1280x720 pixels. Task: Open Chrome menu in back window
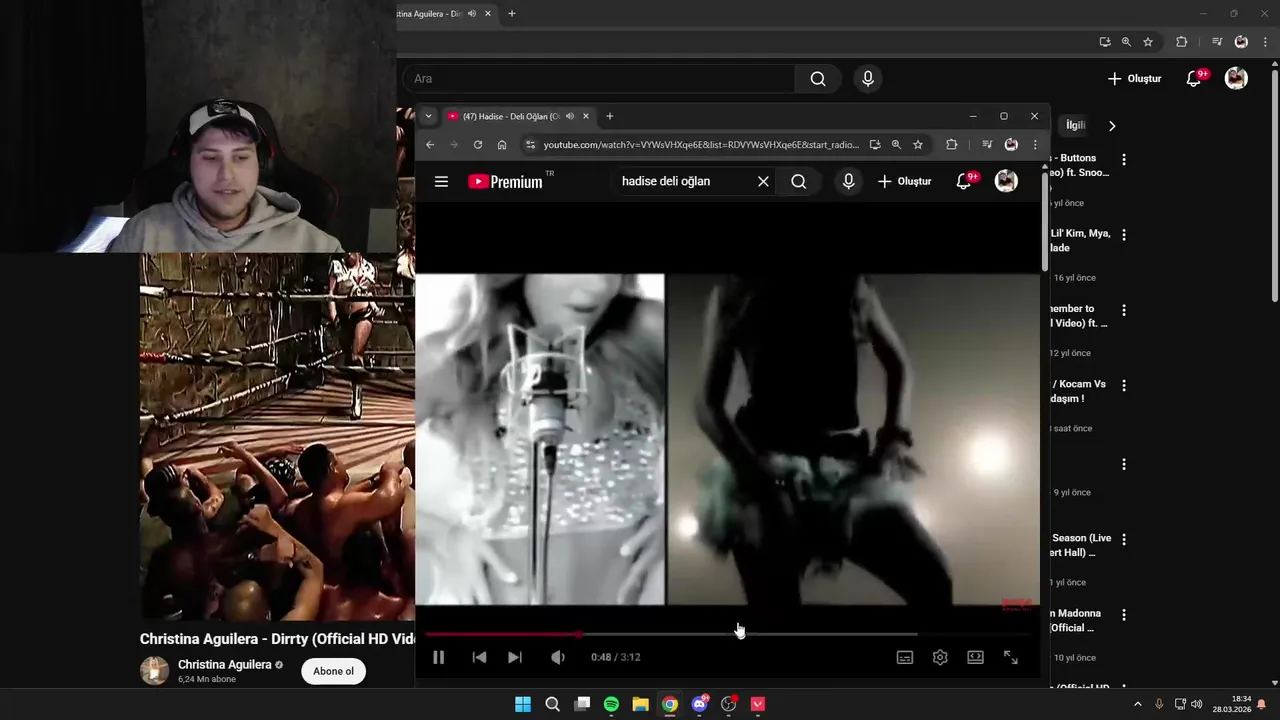[1265, 42]
